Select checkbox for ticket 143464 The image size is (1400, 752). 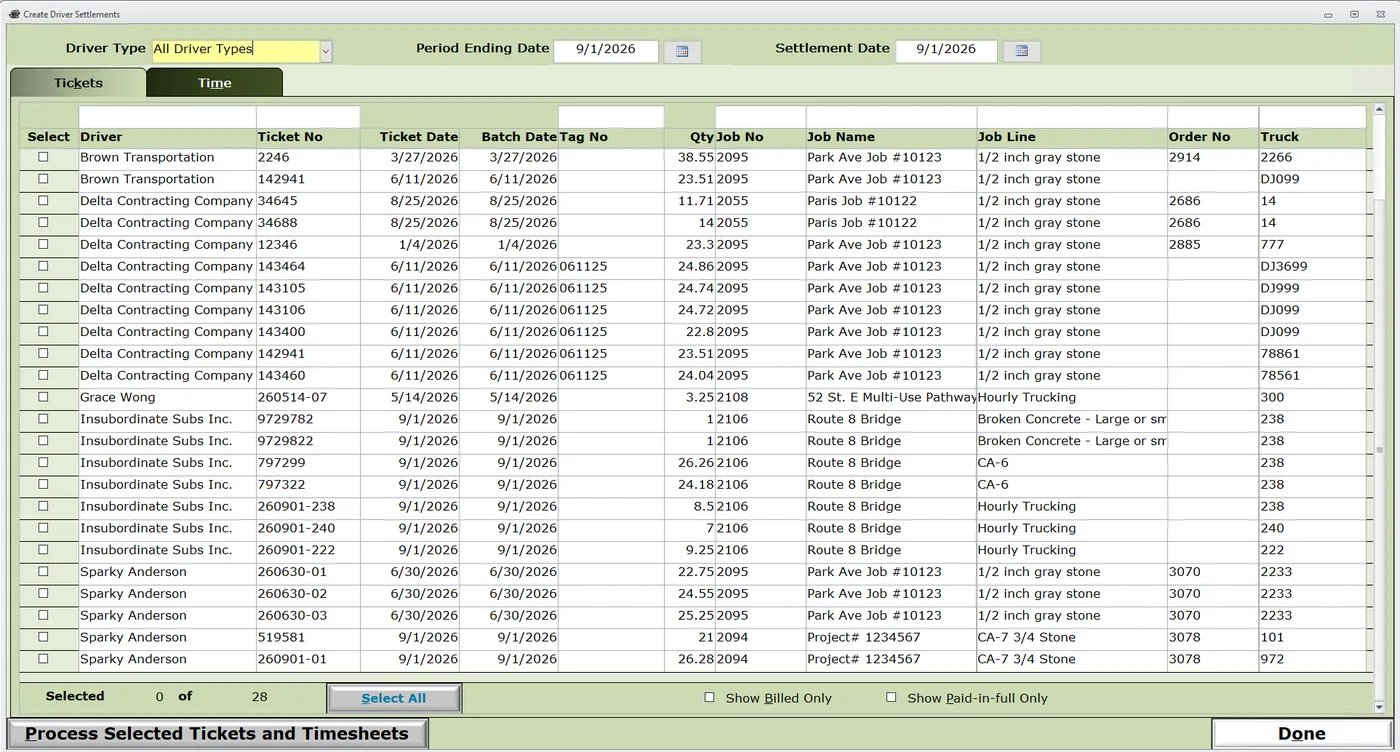pos(43,266)
